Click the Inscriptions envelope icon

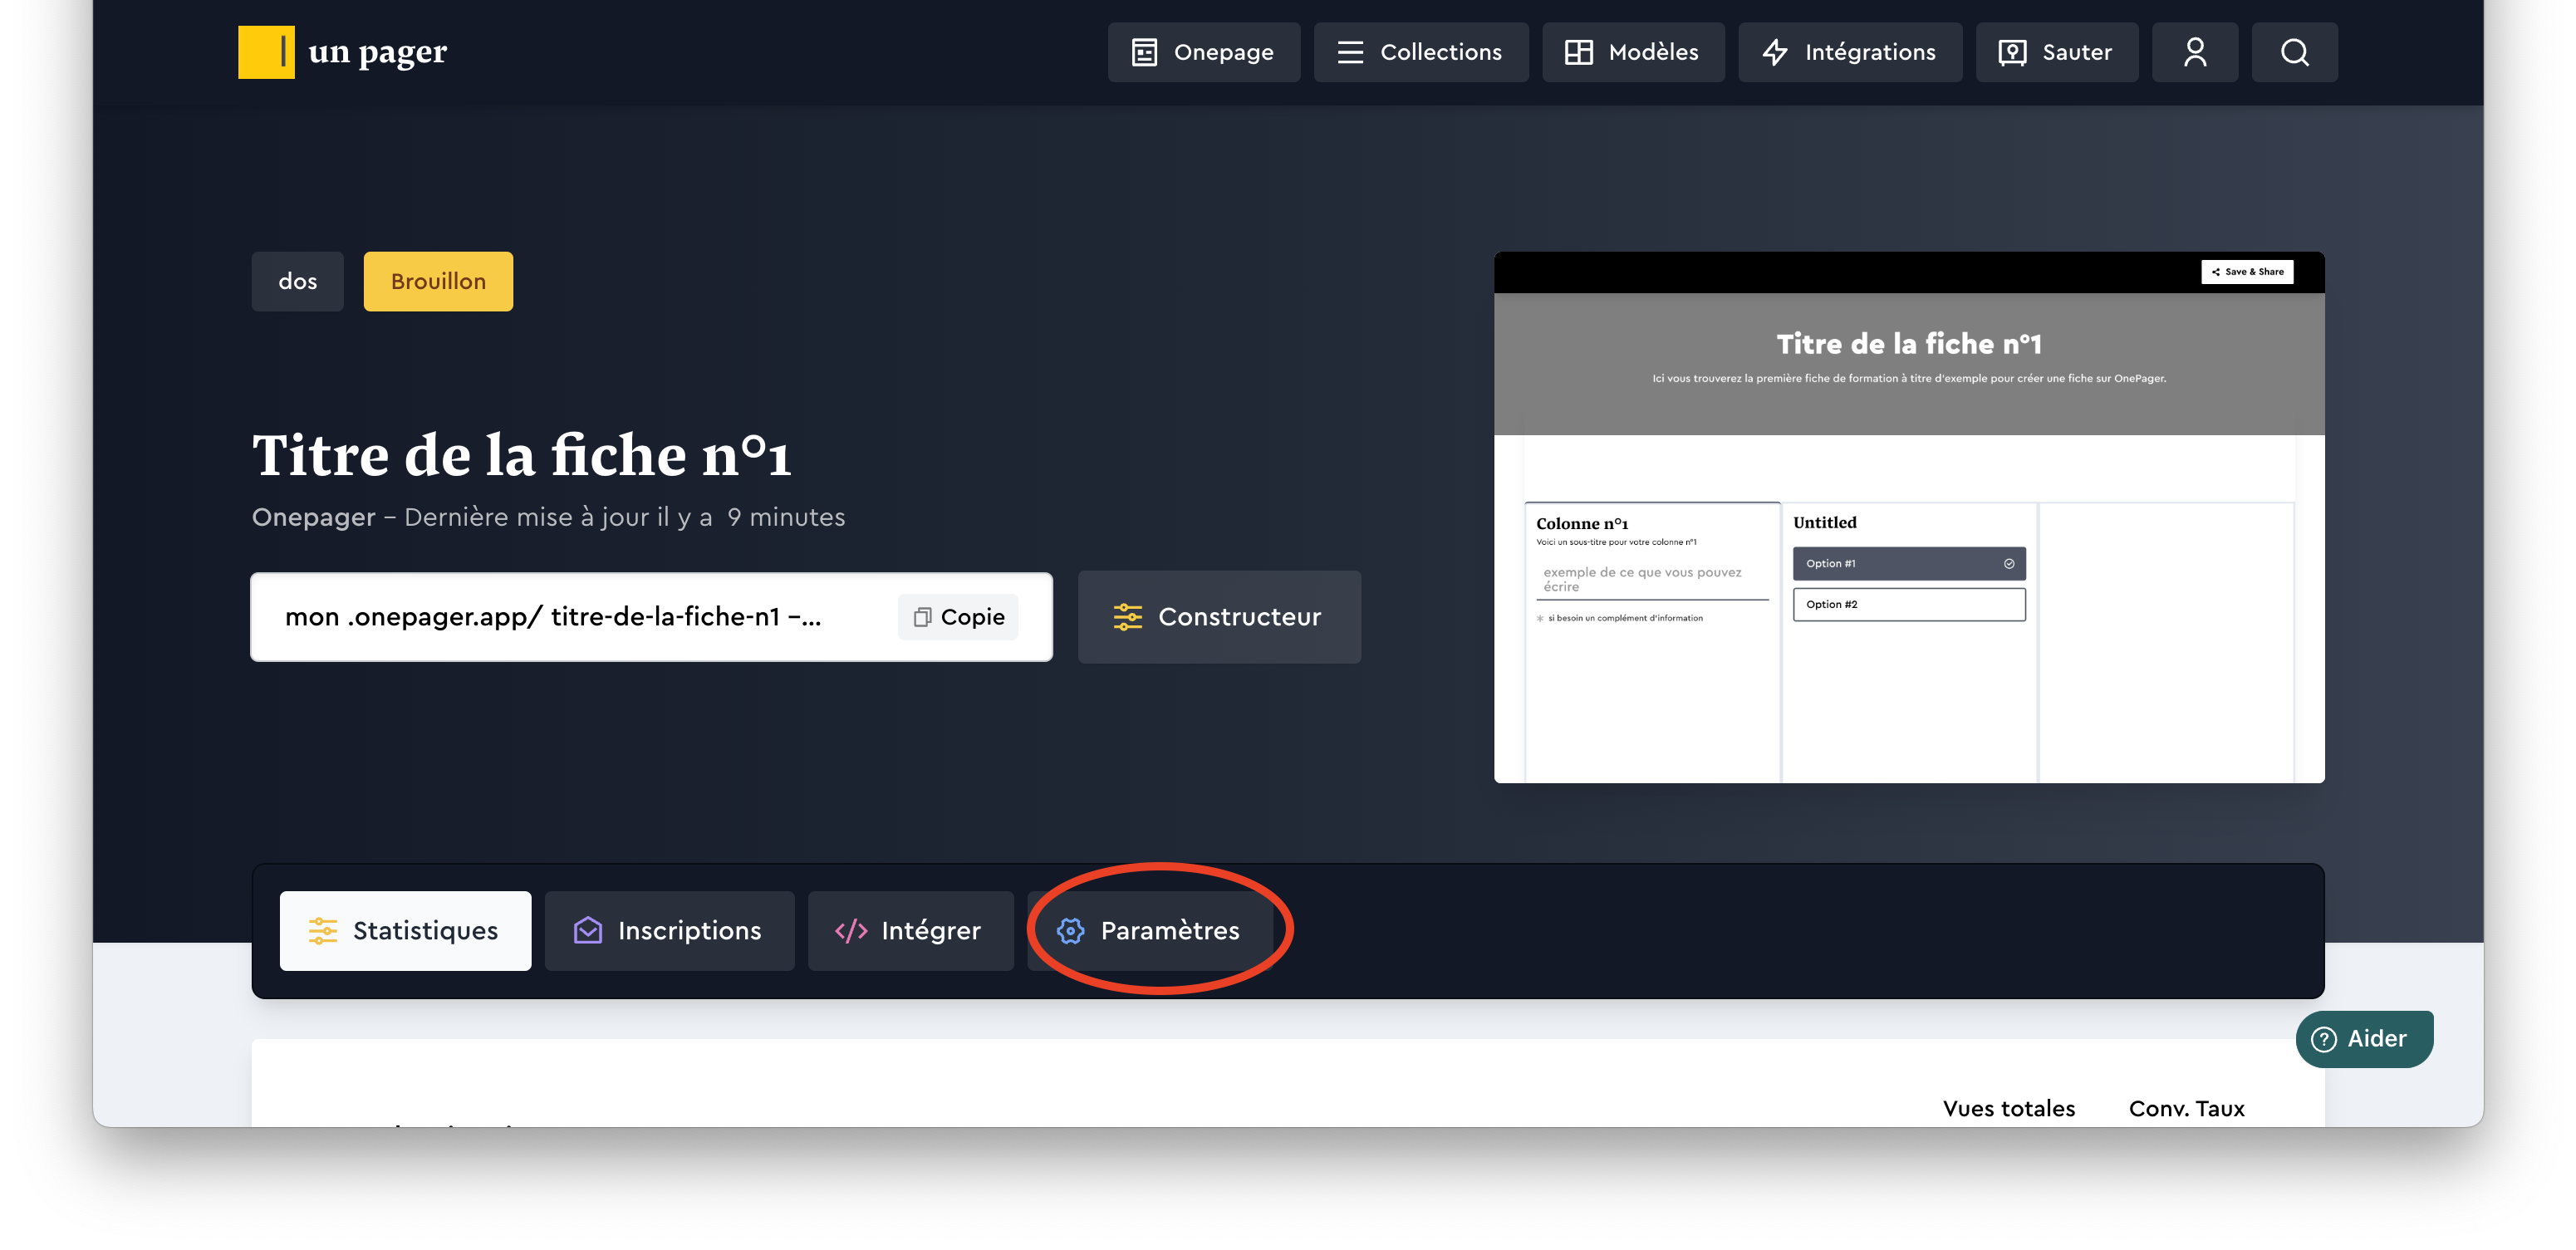click(x=588, y=931)
